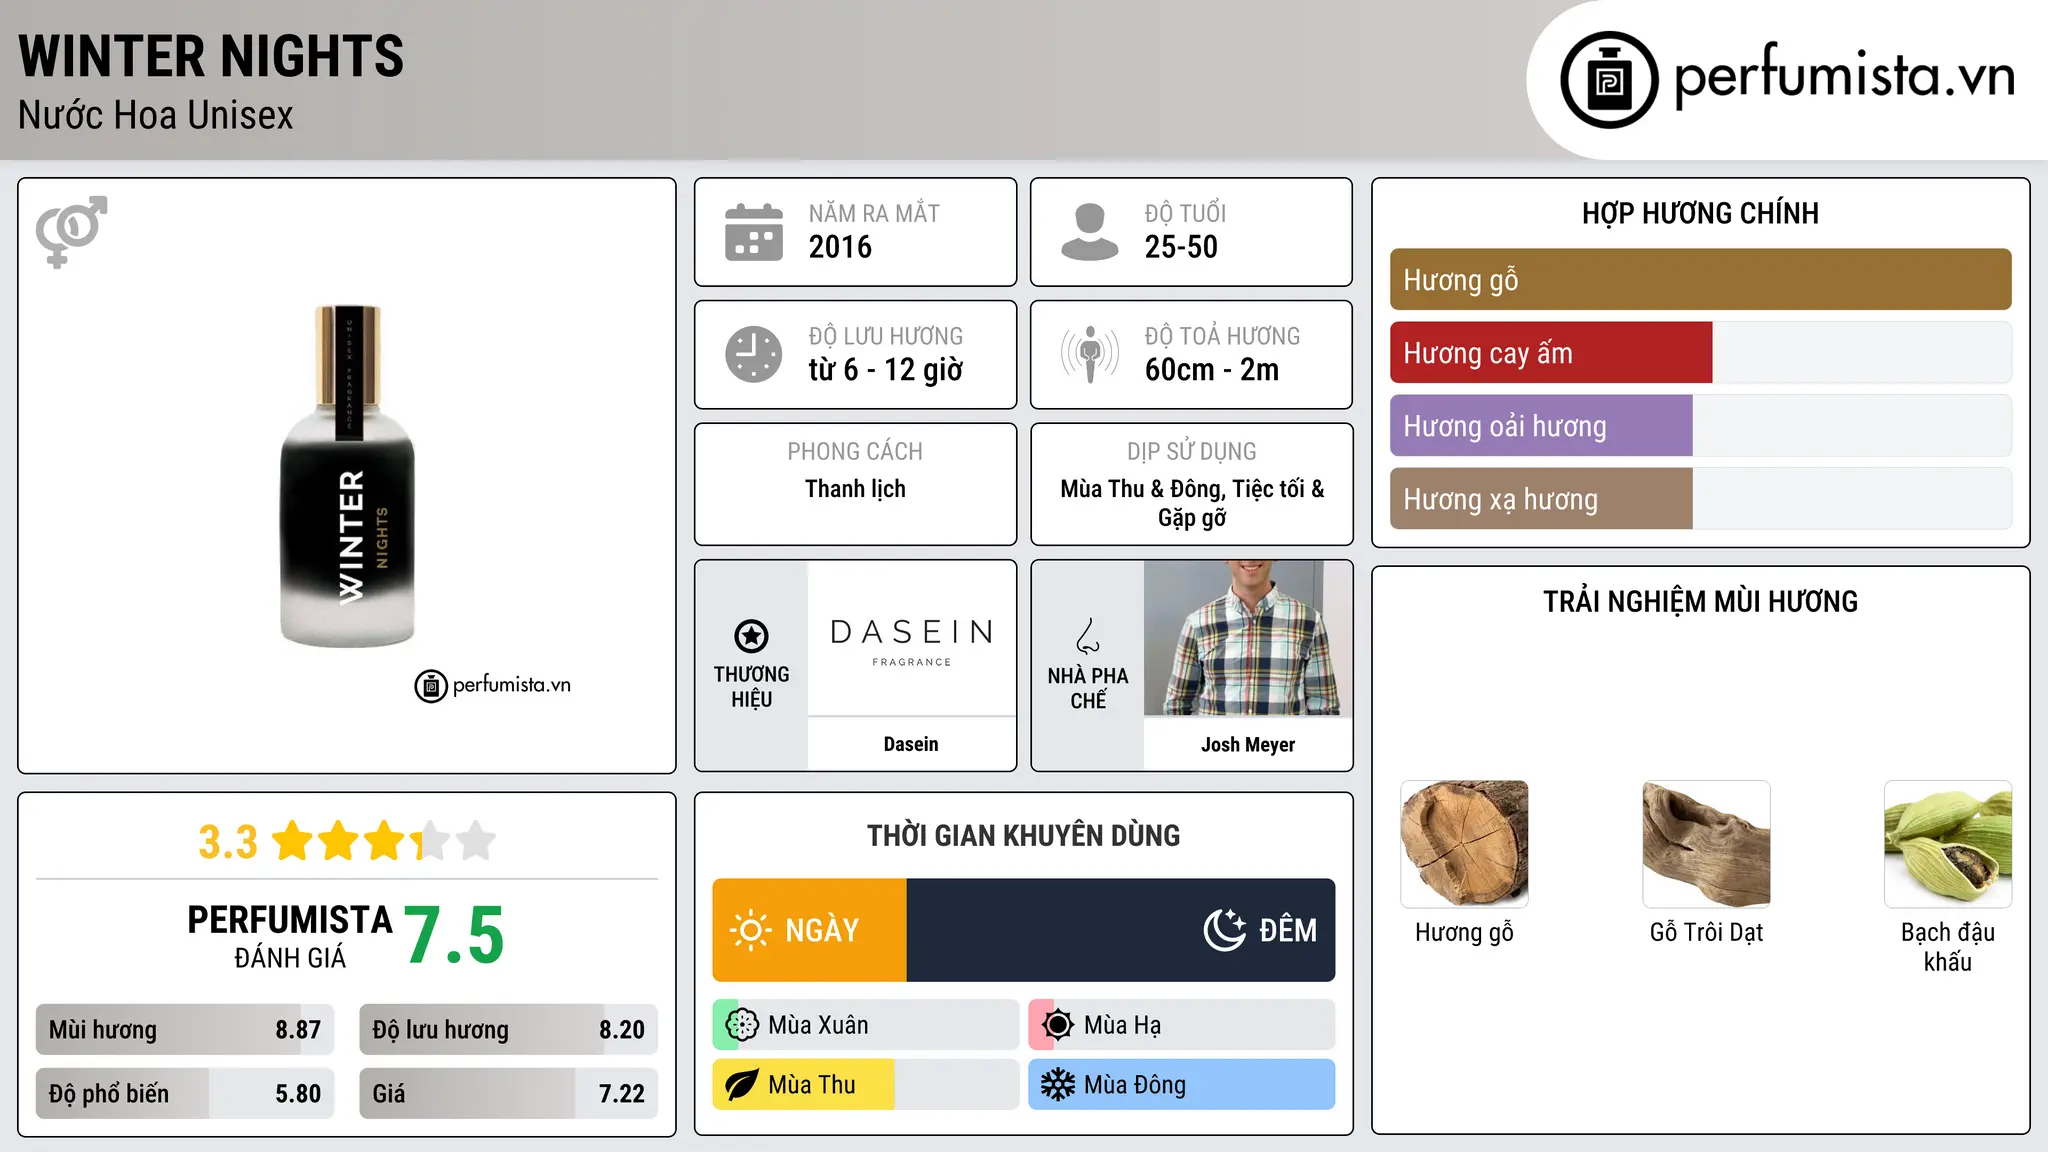This screenshot has height=1152, width=2048.
Task: Click the red Hương cay ấm accord bar
Action: coord(1551,352)
